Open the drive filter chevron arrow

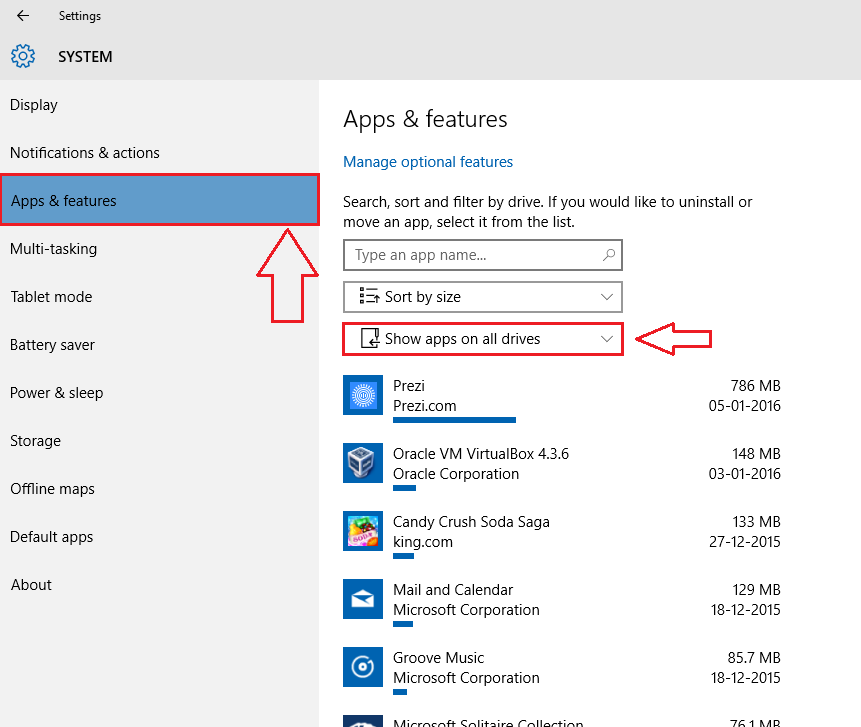(x=606, y=339)
